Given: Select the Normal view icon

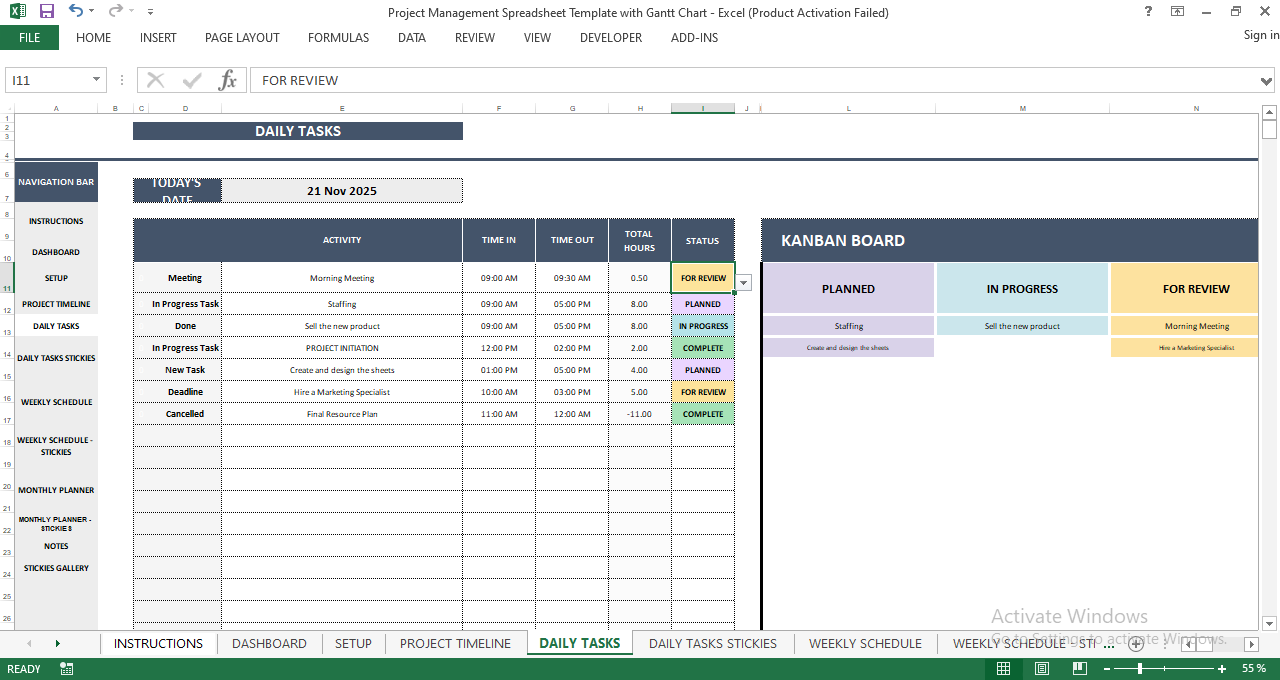Looking at the screenshot, I should point(1003,668).
